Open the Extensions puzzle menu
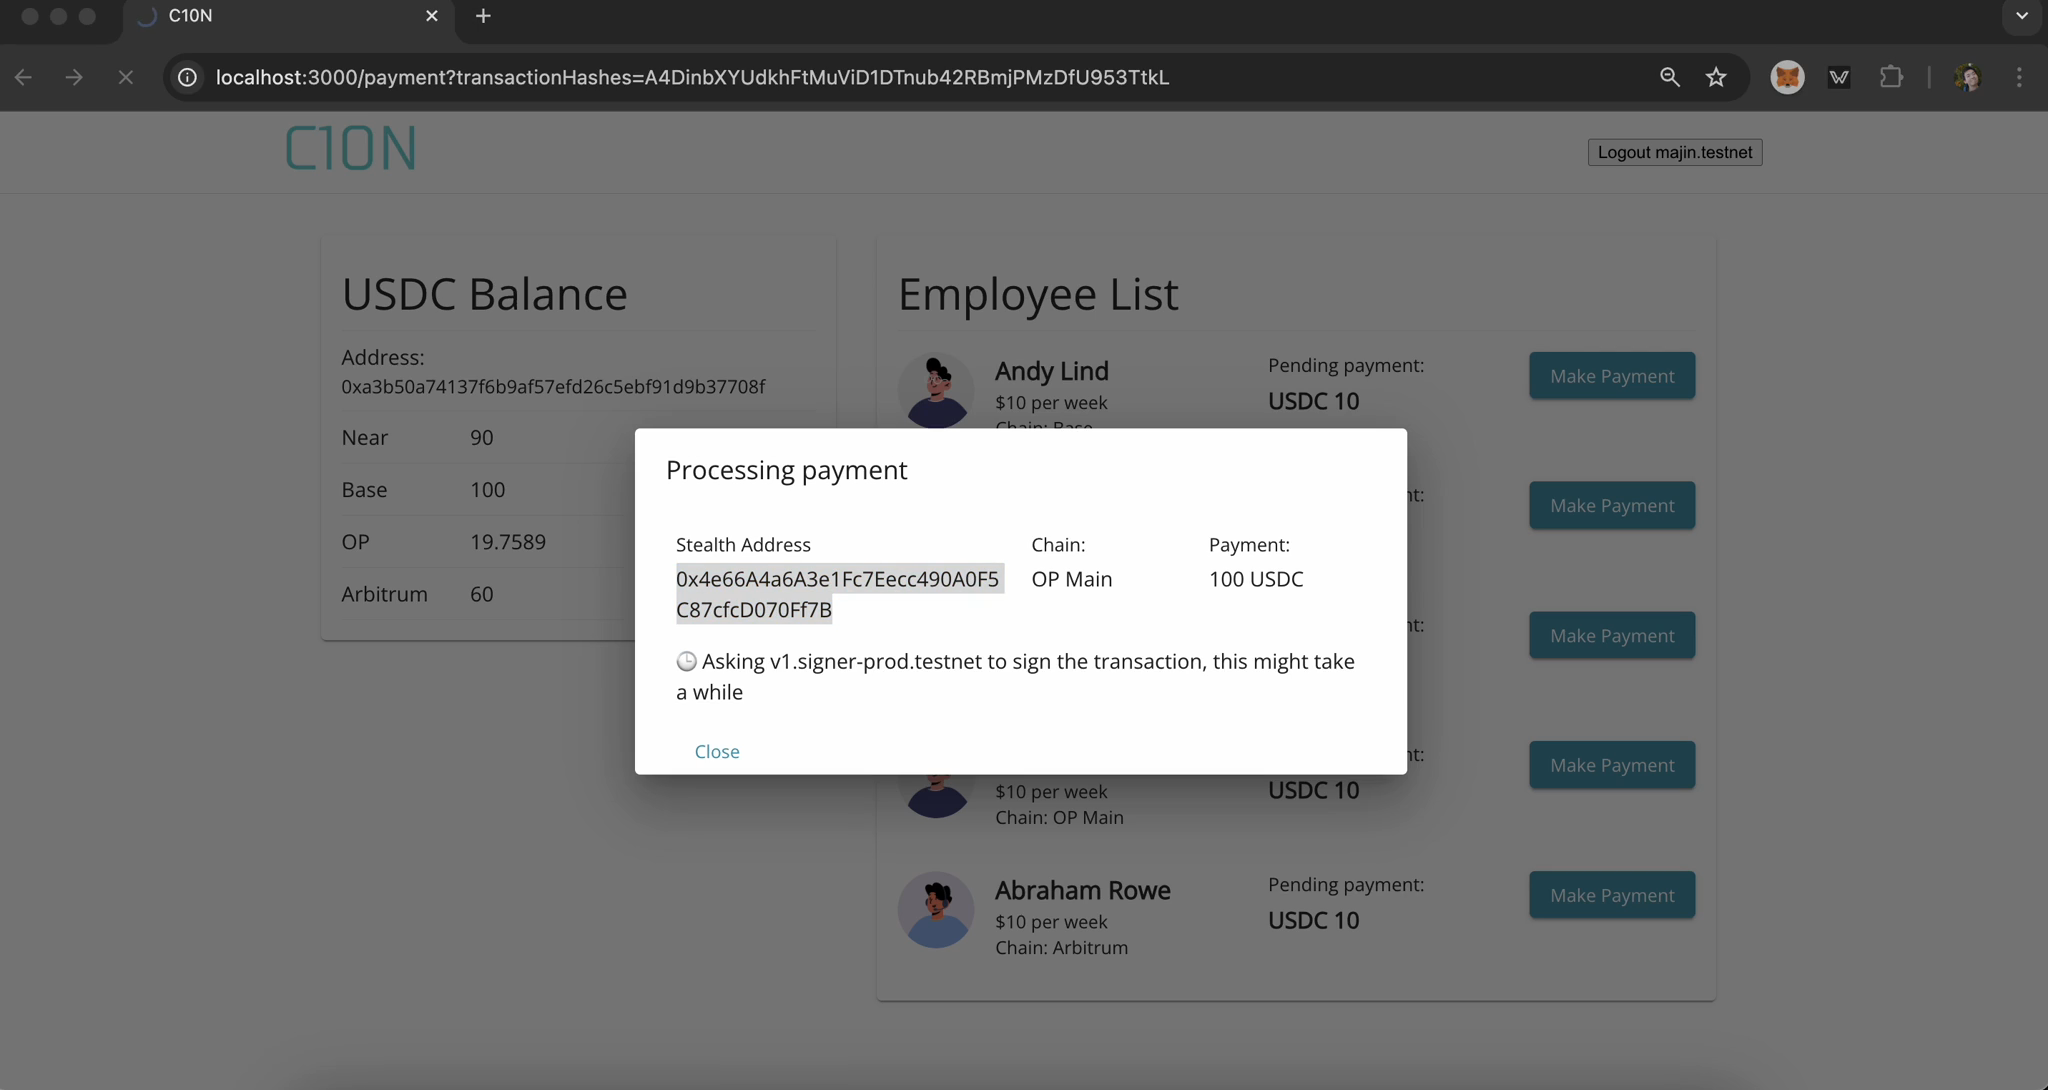 [1891, 77]
